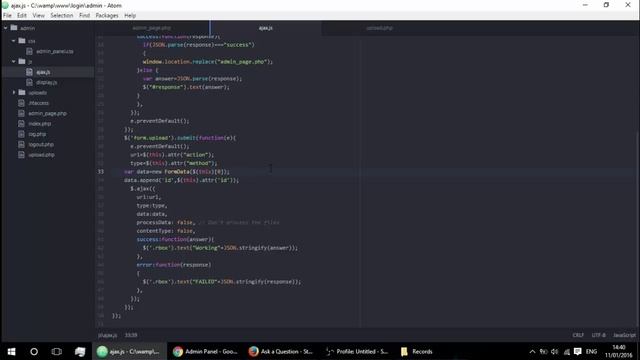Click the file path in status bar
The width and height of the screenshot is (640, 360).
(x=107, y=335)
